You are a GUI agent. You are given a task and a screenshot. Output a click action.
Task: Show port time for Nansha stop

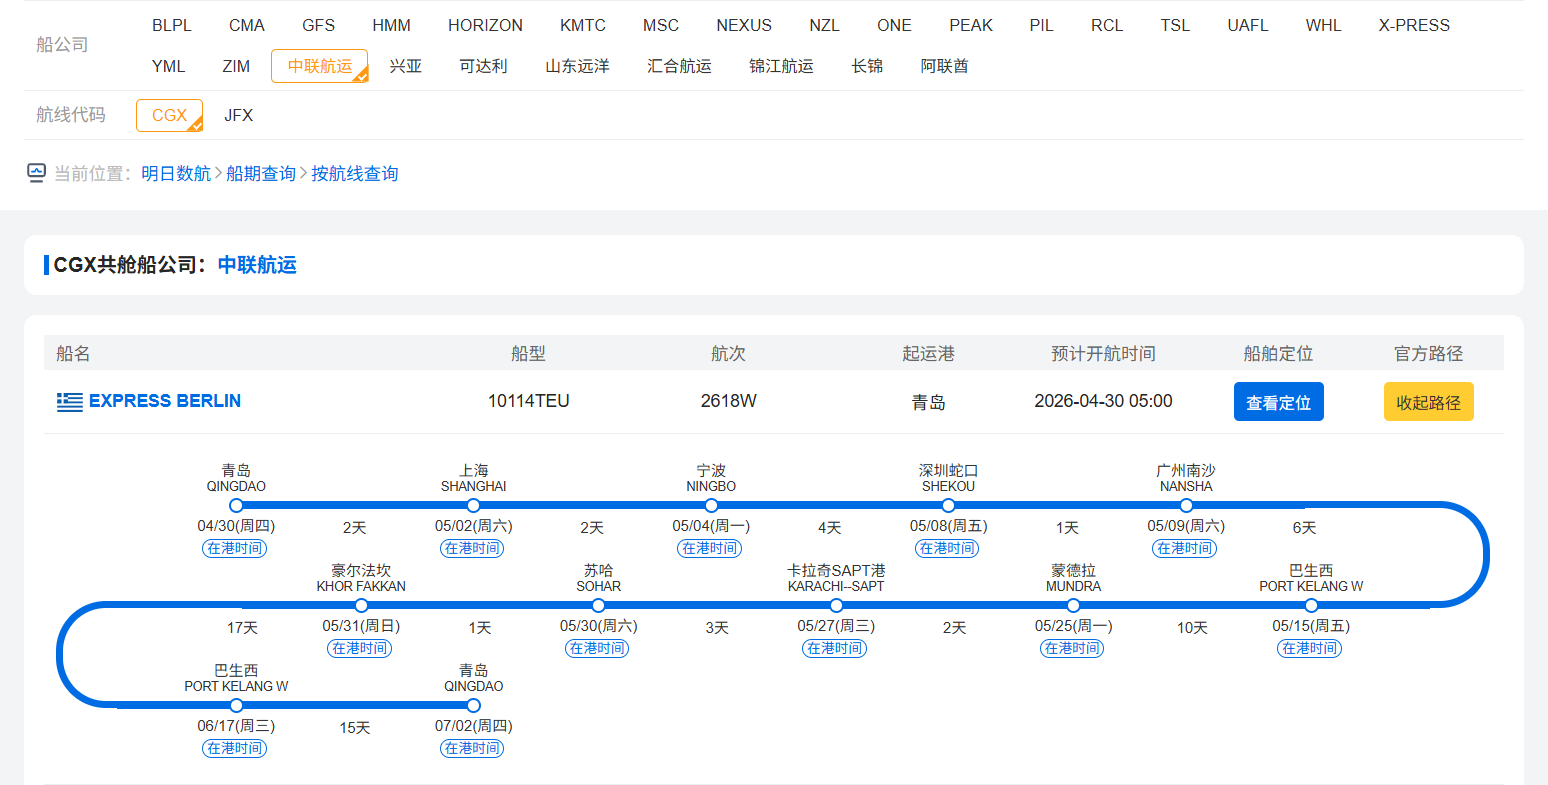(x=1185, y=548)
